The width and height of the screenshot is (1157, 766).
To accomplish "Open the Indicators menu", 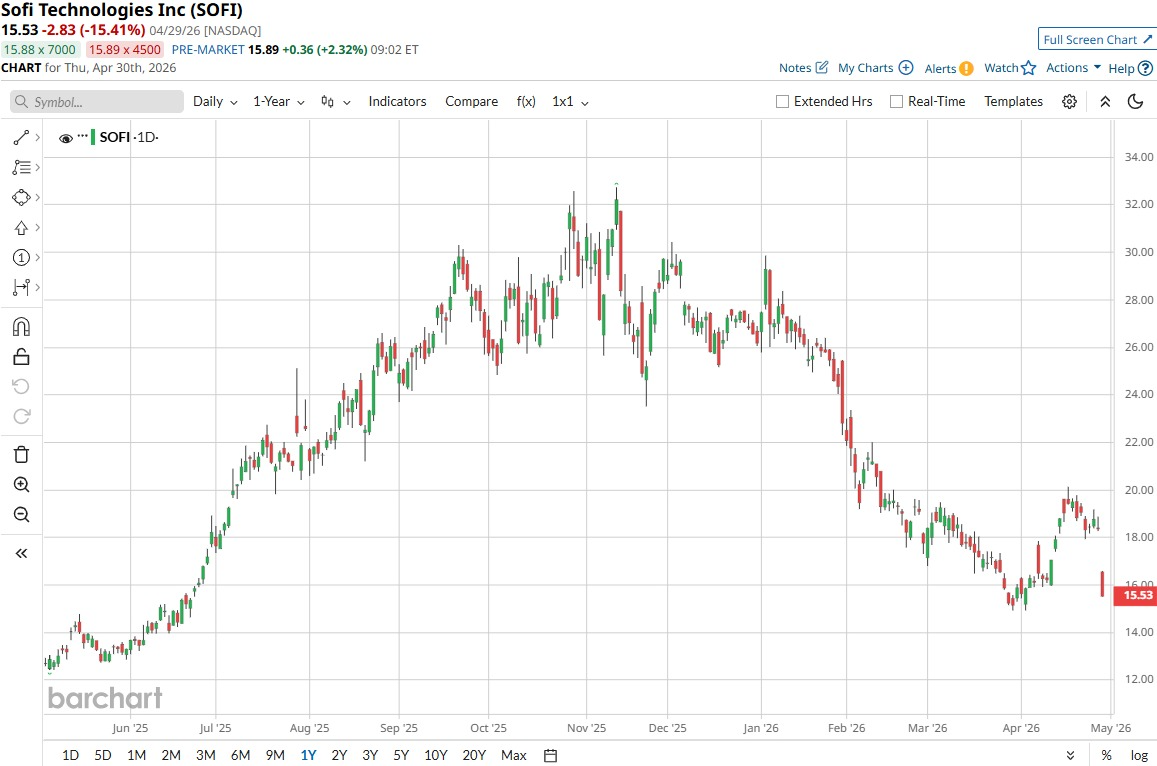I will [397, 102].
